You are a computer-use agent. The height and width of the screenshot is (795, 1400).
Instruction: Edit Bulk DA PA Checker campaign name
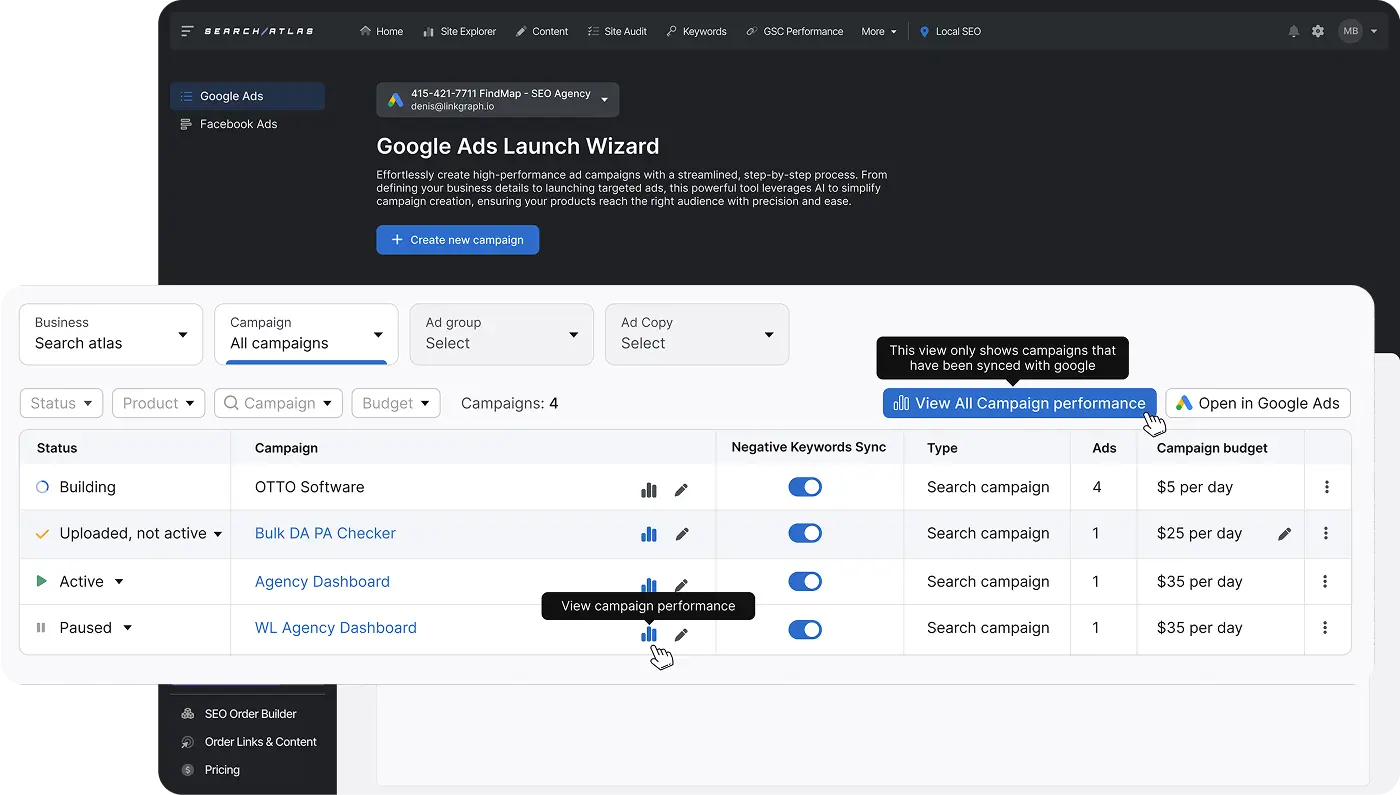(681, 534)
